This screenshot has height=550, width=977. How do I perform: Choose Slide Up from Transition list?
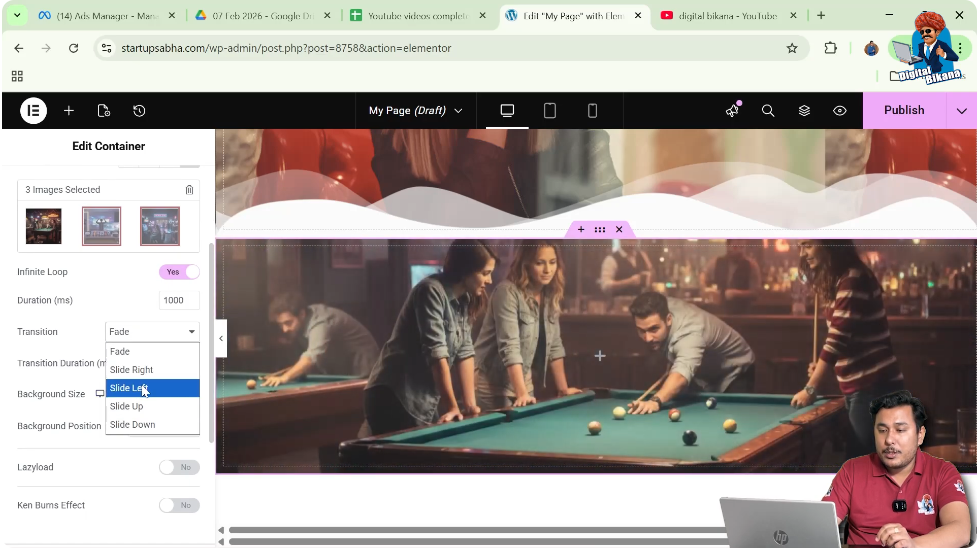coord(127,406)
